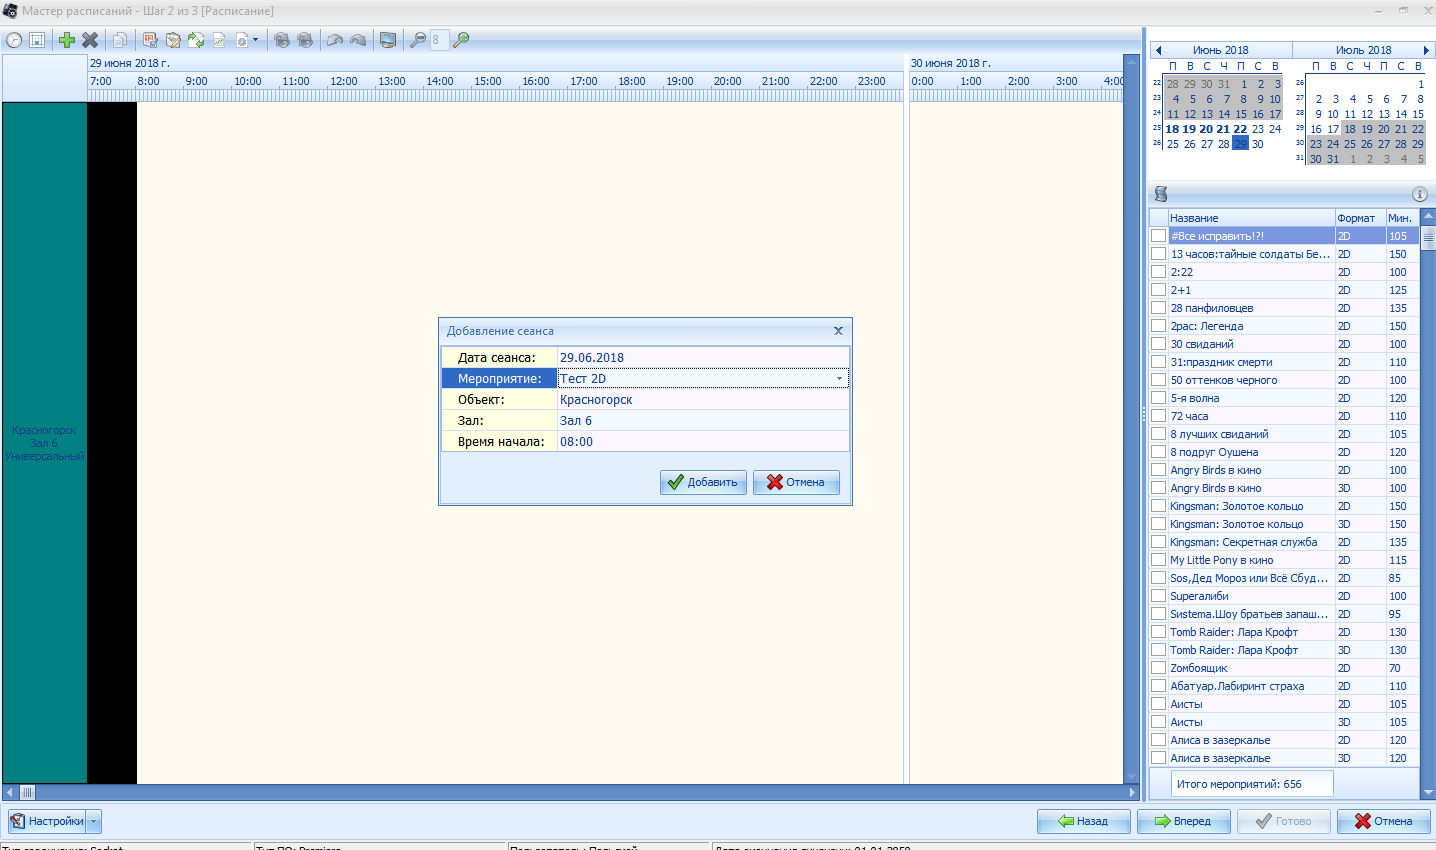Click the Июнь 2018 calendar header
The width and height of the screenshot is (1436, 850).
[1220, 50]
